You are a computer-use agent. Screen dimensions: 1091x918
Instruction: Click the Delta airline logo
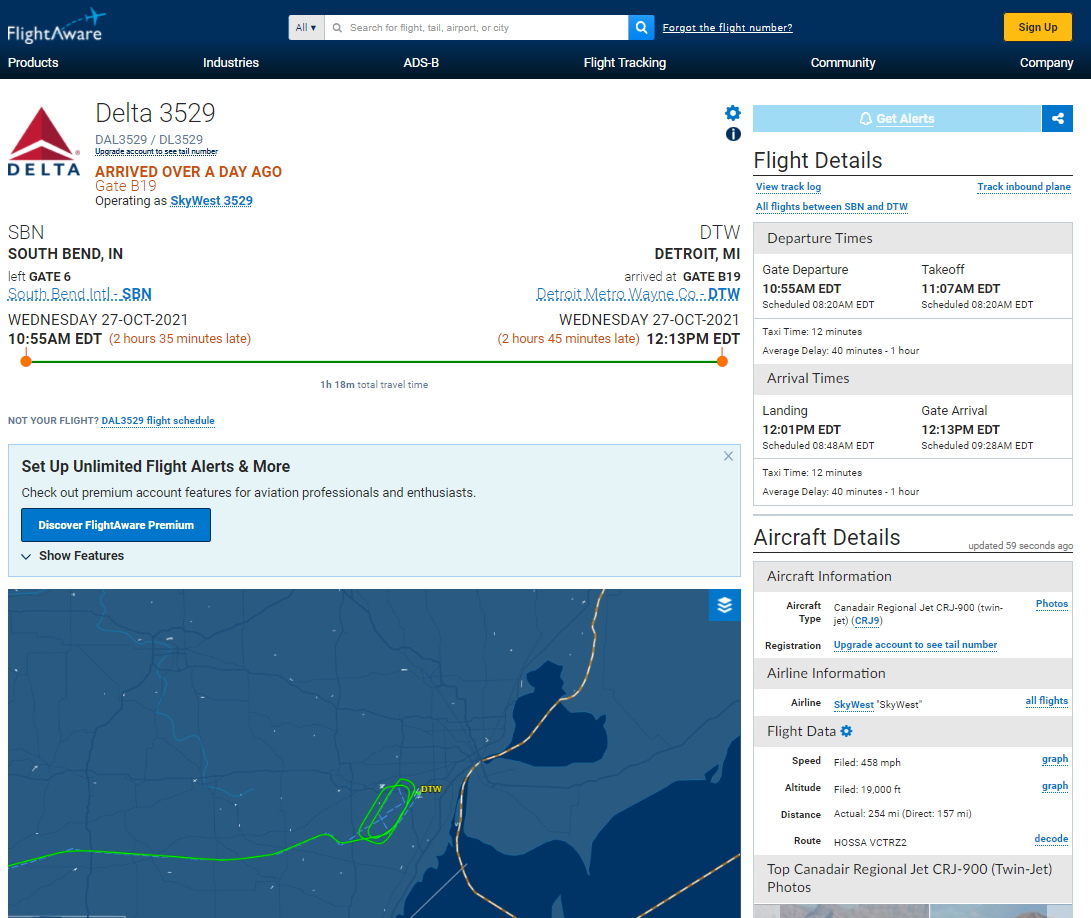(x=44, y=142)
